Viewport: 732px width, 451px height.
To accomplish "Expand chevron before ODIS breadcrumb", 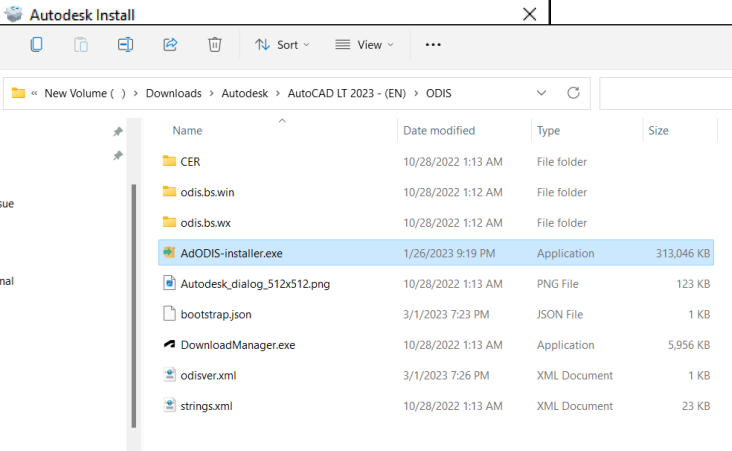I will point(415,93).
